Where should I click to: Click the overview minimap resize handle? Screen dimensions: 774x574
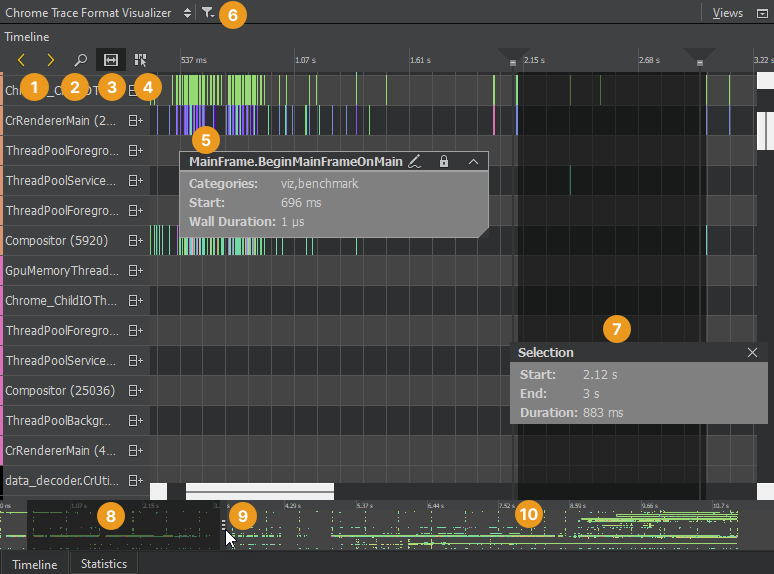223,523
